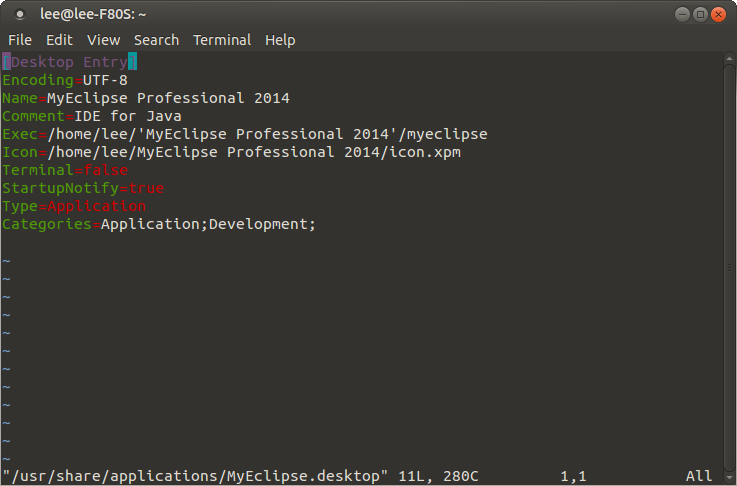Screen dimensions: 737x486
Task: Click the Terminal false value
Action: (x=106, y=170)
